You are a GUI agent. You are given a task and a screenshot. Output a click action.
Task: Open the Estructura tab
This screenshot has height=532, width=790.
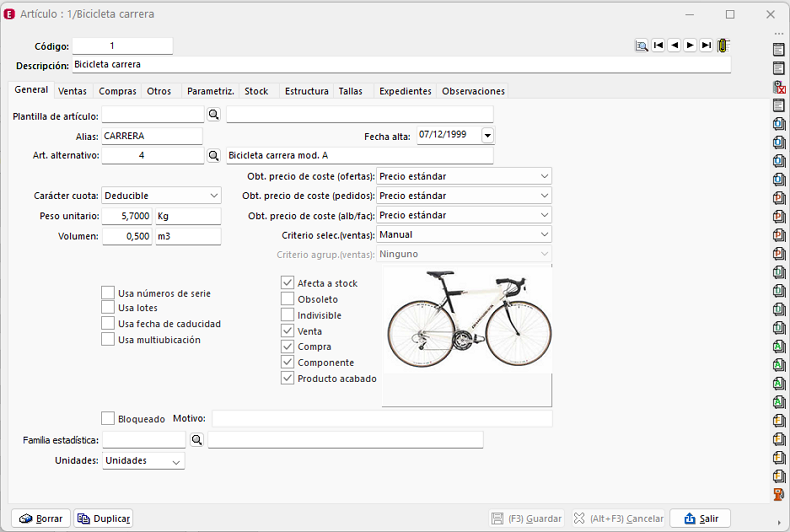[307, 91]
